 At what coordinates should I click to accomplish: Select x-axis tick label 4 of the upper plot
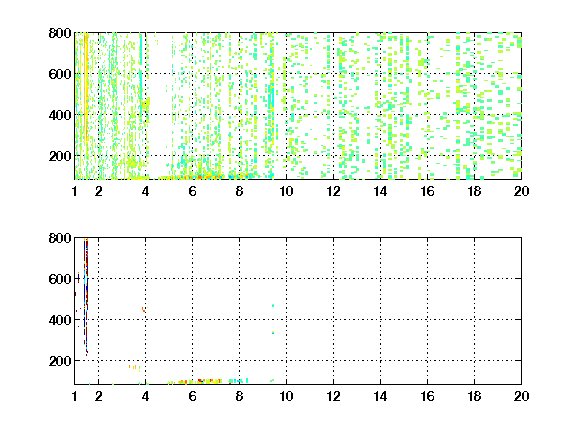[145, 191]
